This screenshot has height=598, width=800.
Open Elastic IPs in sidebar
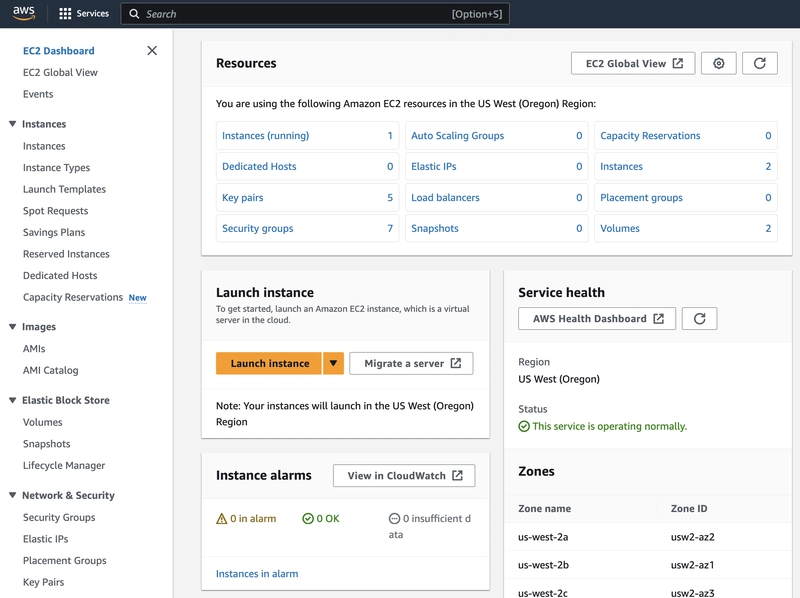coord(45,539)
